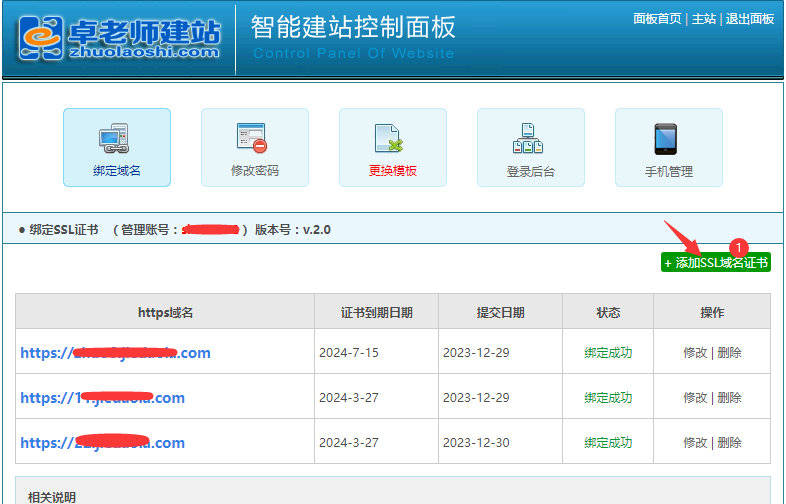Select the 更换模板 icon
Screen dimensions: 786x504
point(392,138)
